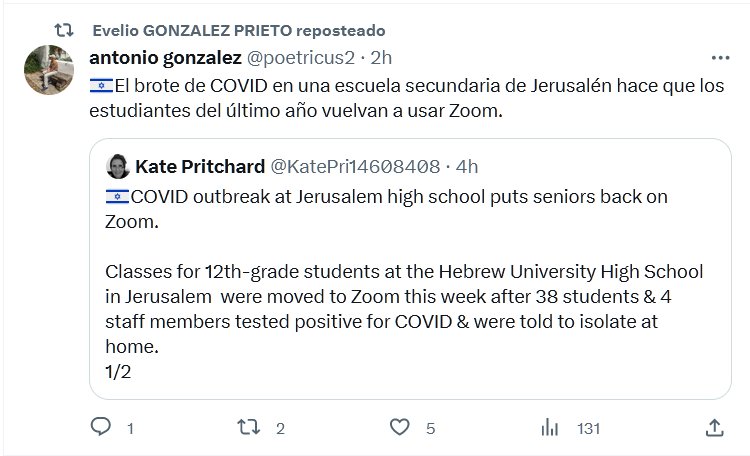Click the share upload icon
Viewport: 750px width, 456px height.
(x=714, y=427)
